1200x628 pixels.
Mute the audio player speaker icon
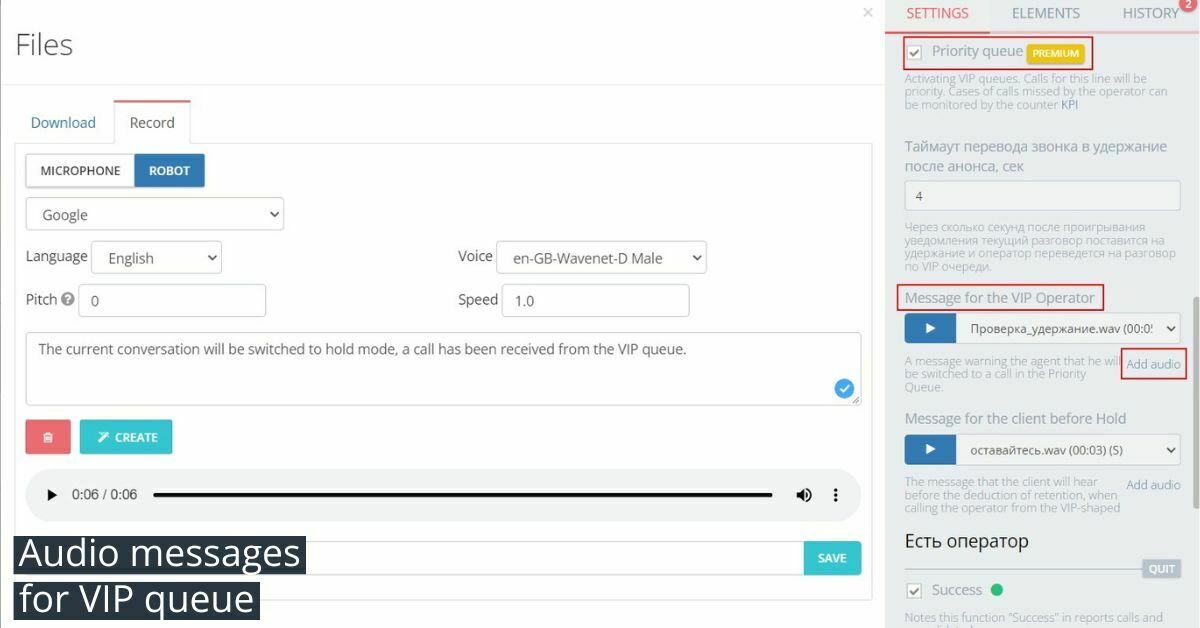pyautogui.click(x=804, y=494)
